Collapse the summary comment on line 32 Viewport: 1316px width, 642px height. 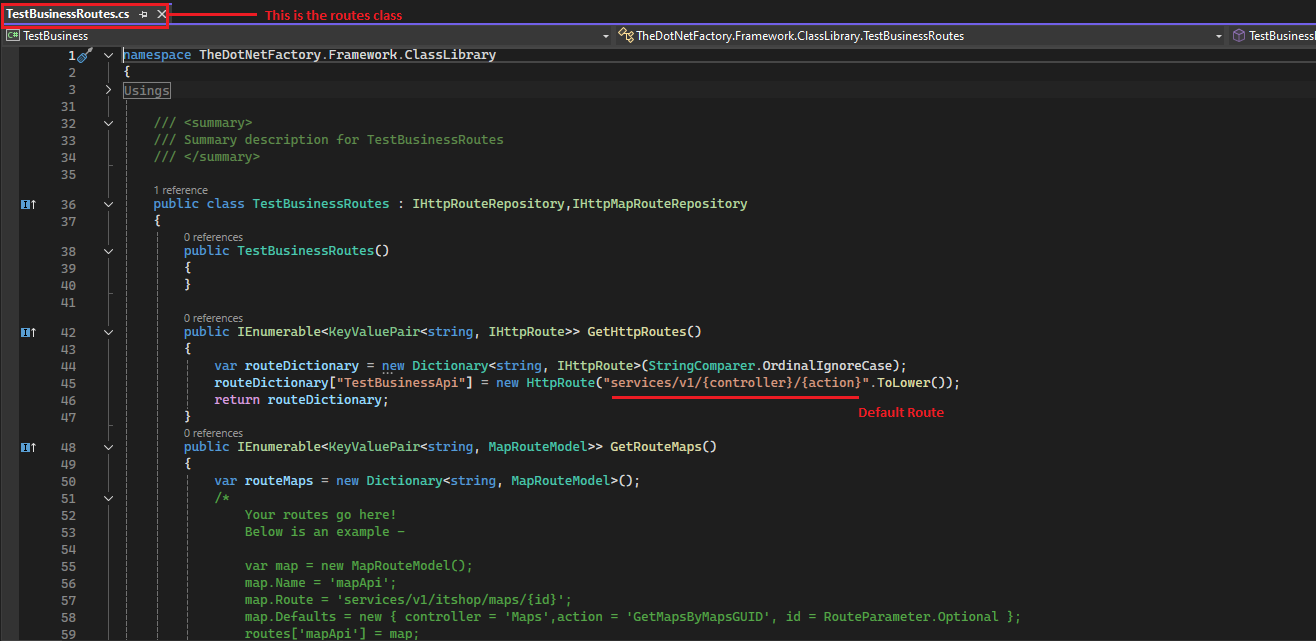tap(108, 123)
